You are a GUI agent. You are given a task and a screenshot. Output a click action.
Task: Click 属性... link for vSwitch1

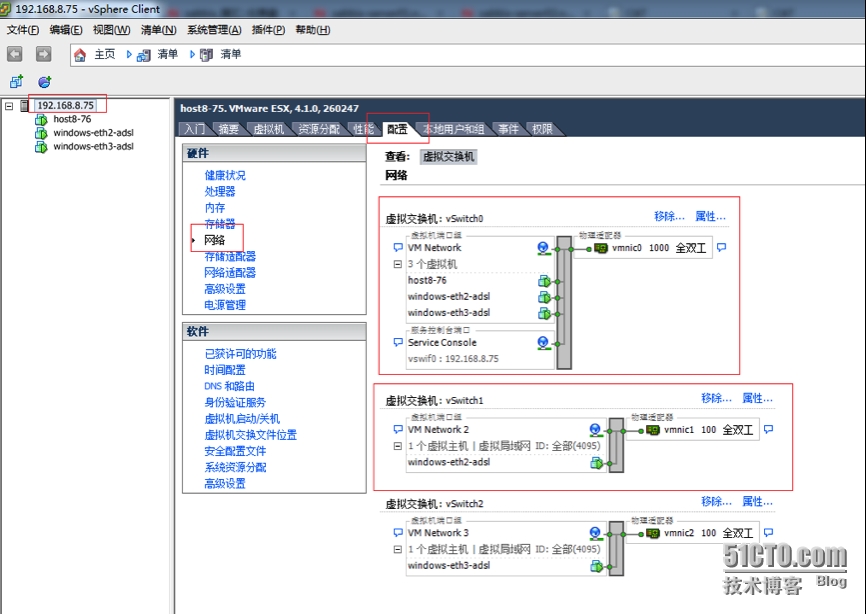click(757, 398)
